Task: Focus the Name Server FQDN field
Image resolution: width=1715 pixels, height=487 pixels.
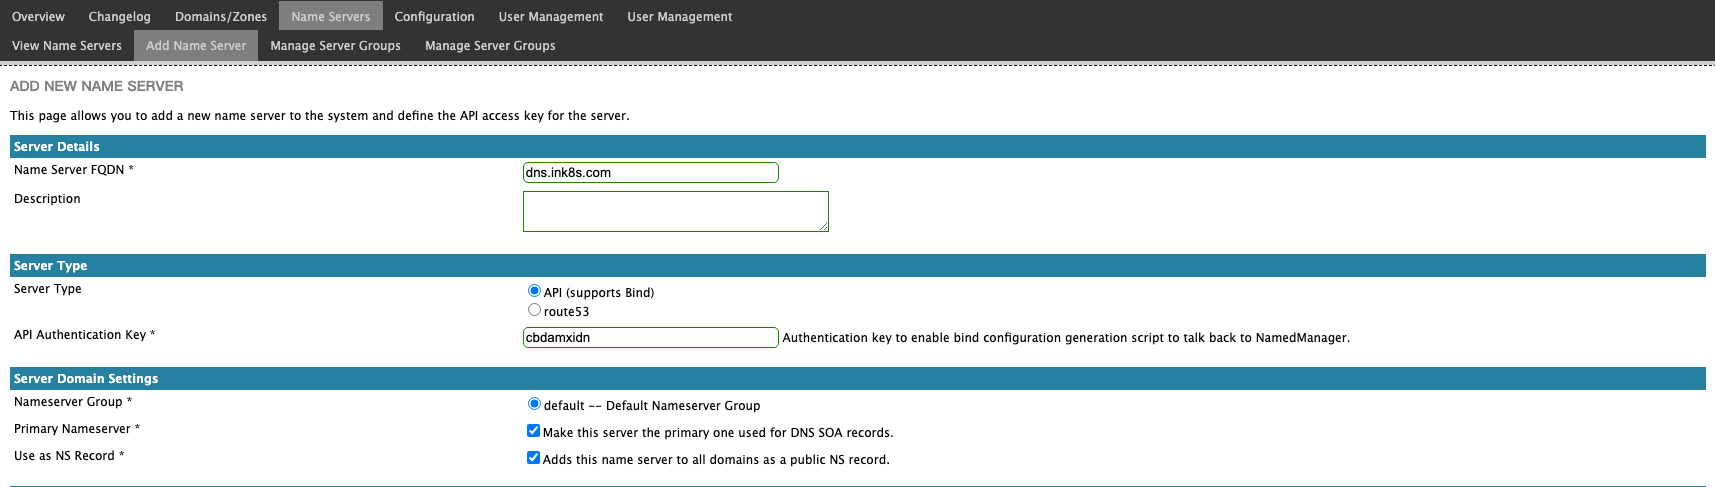Action: tap(650, 172)
